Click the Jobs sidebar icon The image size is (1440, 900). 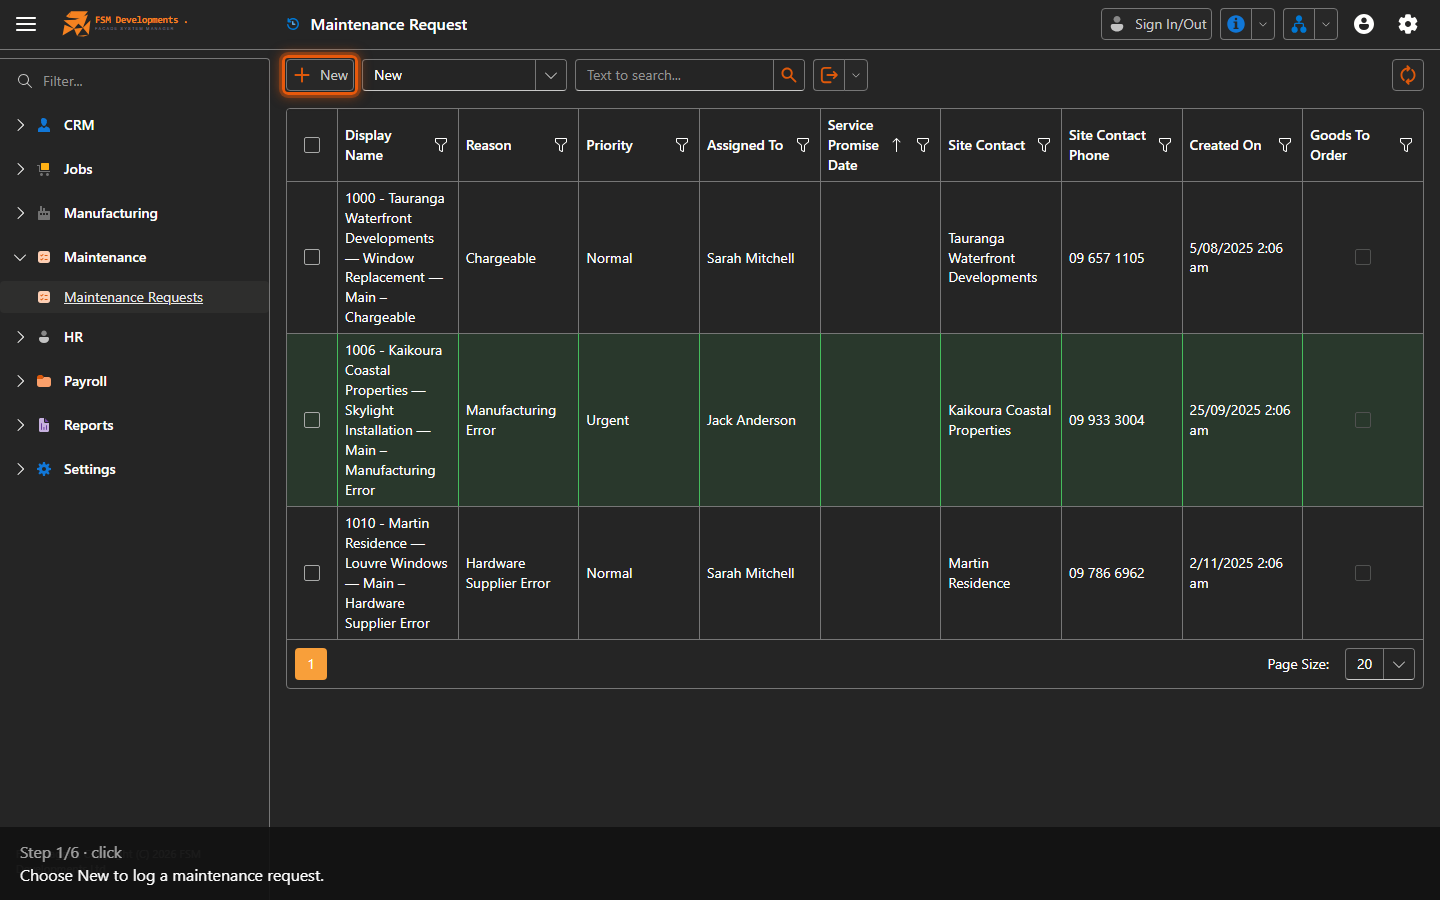click(x=44, y=169)
